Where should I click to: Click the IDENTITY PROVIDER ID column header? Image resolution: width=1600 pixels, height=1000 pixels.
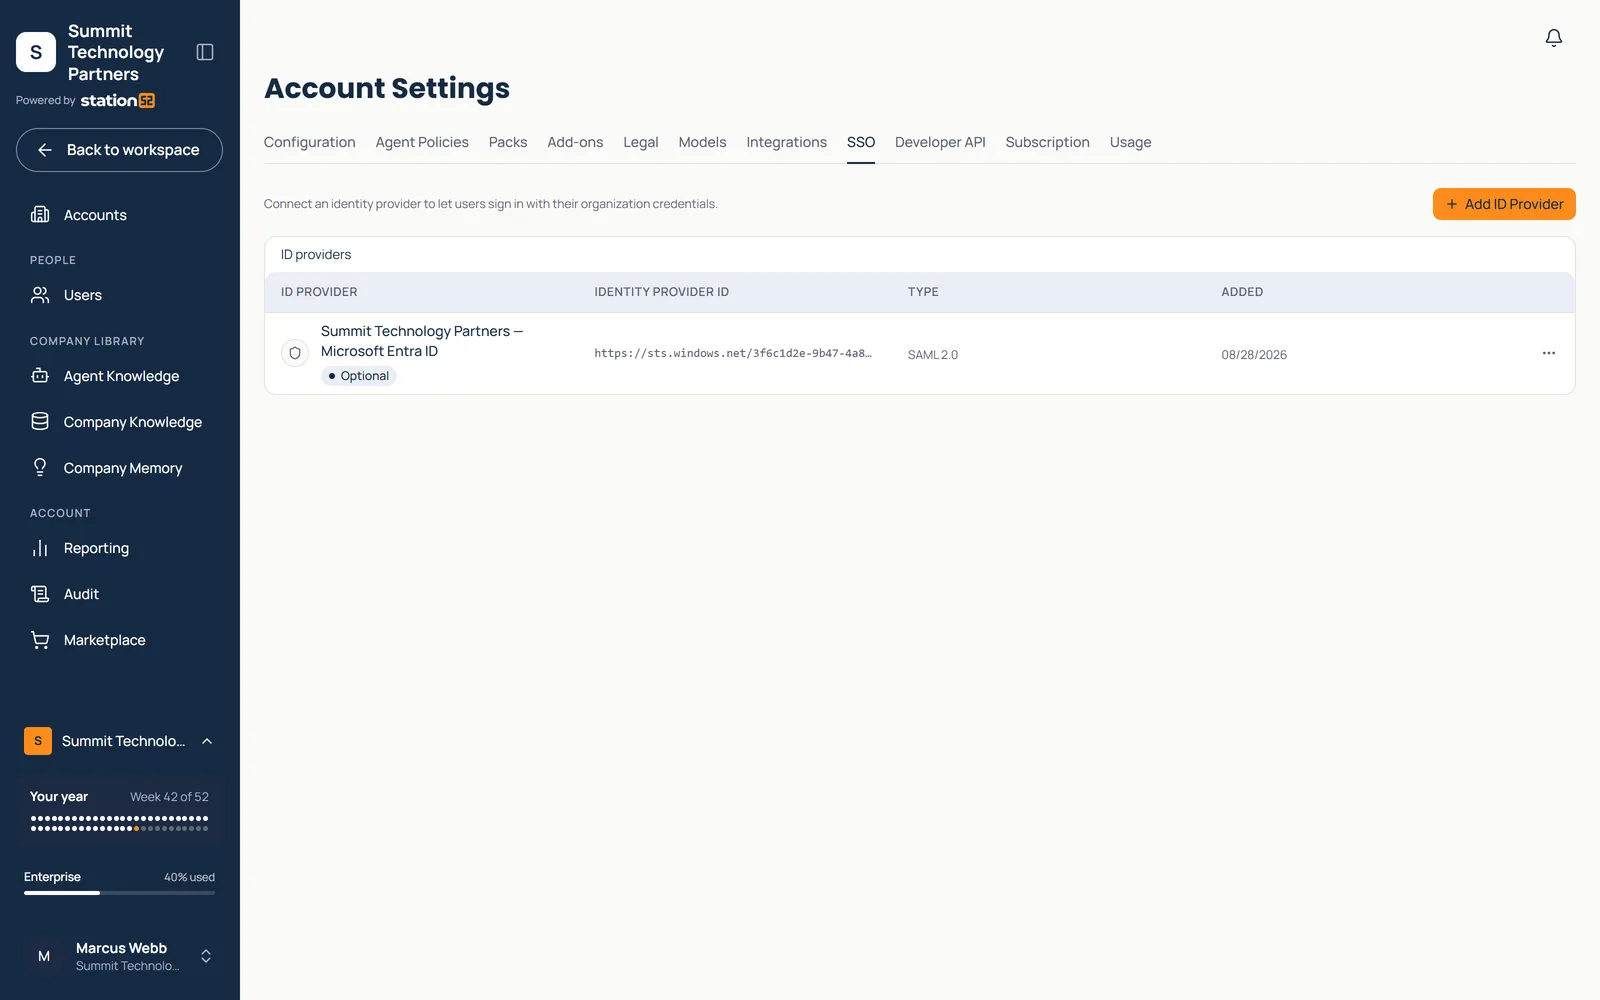[x=662, y=292]
